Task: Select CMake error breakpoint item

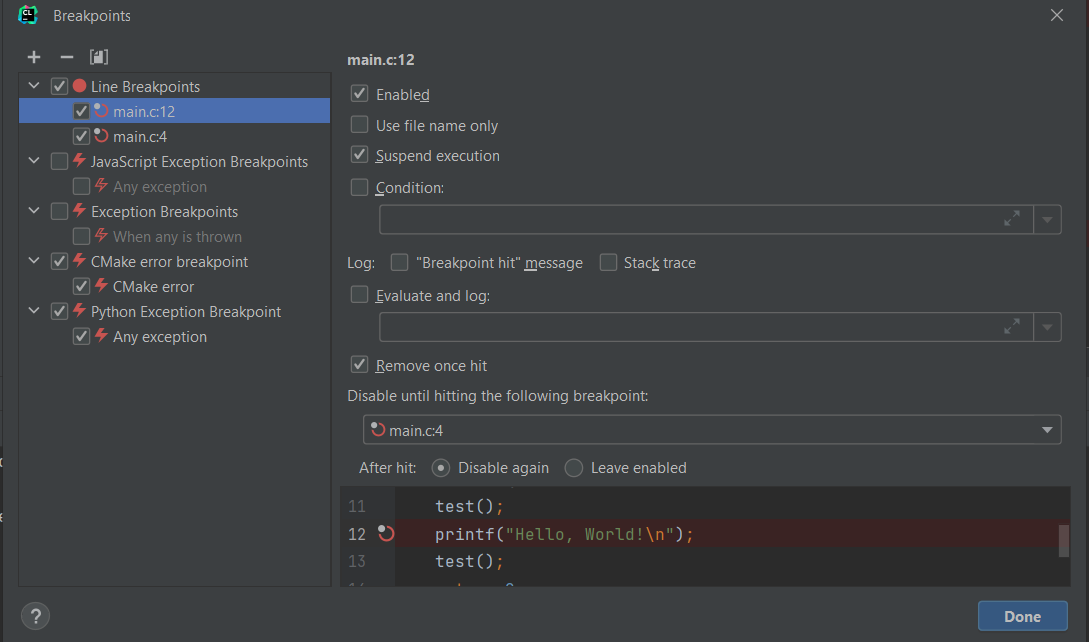Action: click(x=153, y=286)
